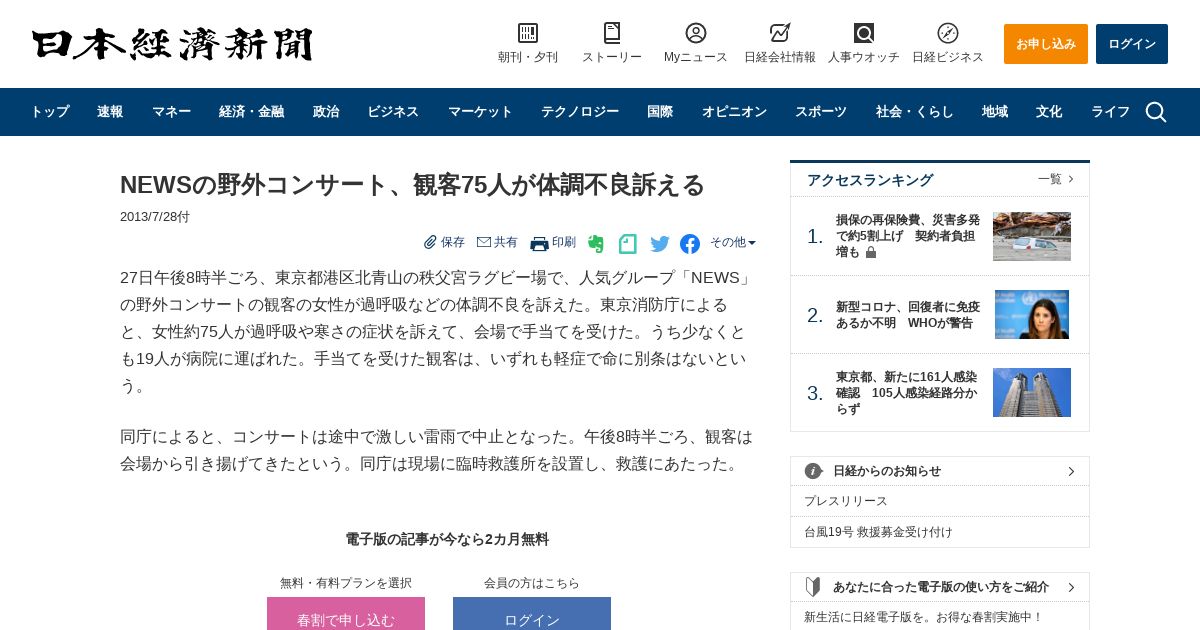The height and width of the screenshot is (630, 1200).
Task: Open WHO speaker thumbnail in ranking 2
Action: coord(1032,315)
